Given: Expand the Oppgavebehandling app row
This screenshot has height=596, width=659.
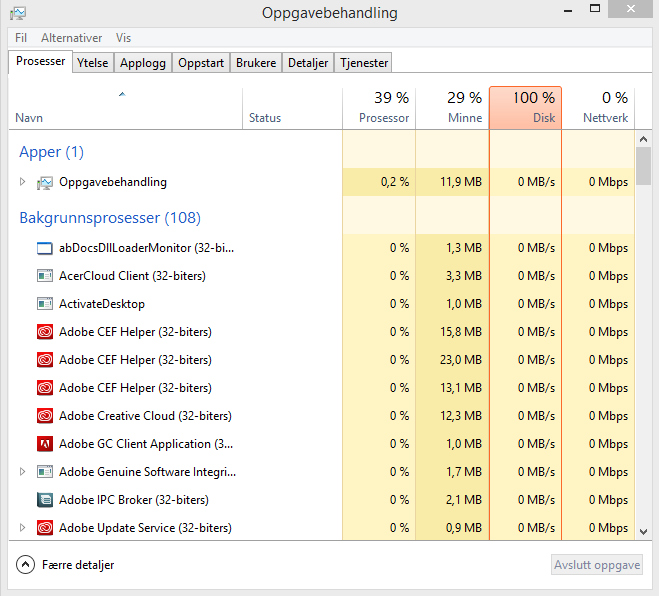Looking at the screenshot, I should click(23, 182).
